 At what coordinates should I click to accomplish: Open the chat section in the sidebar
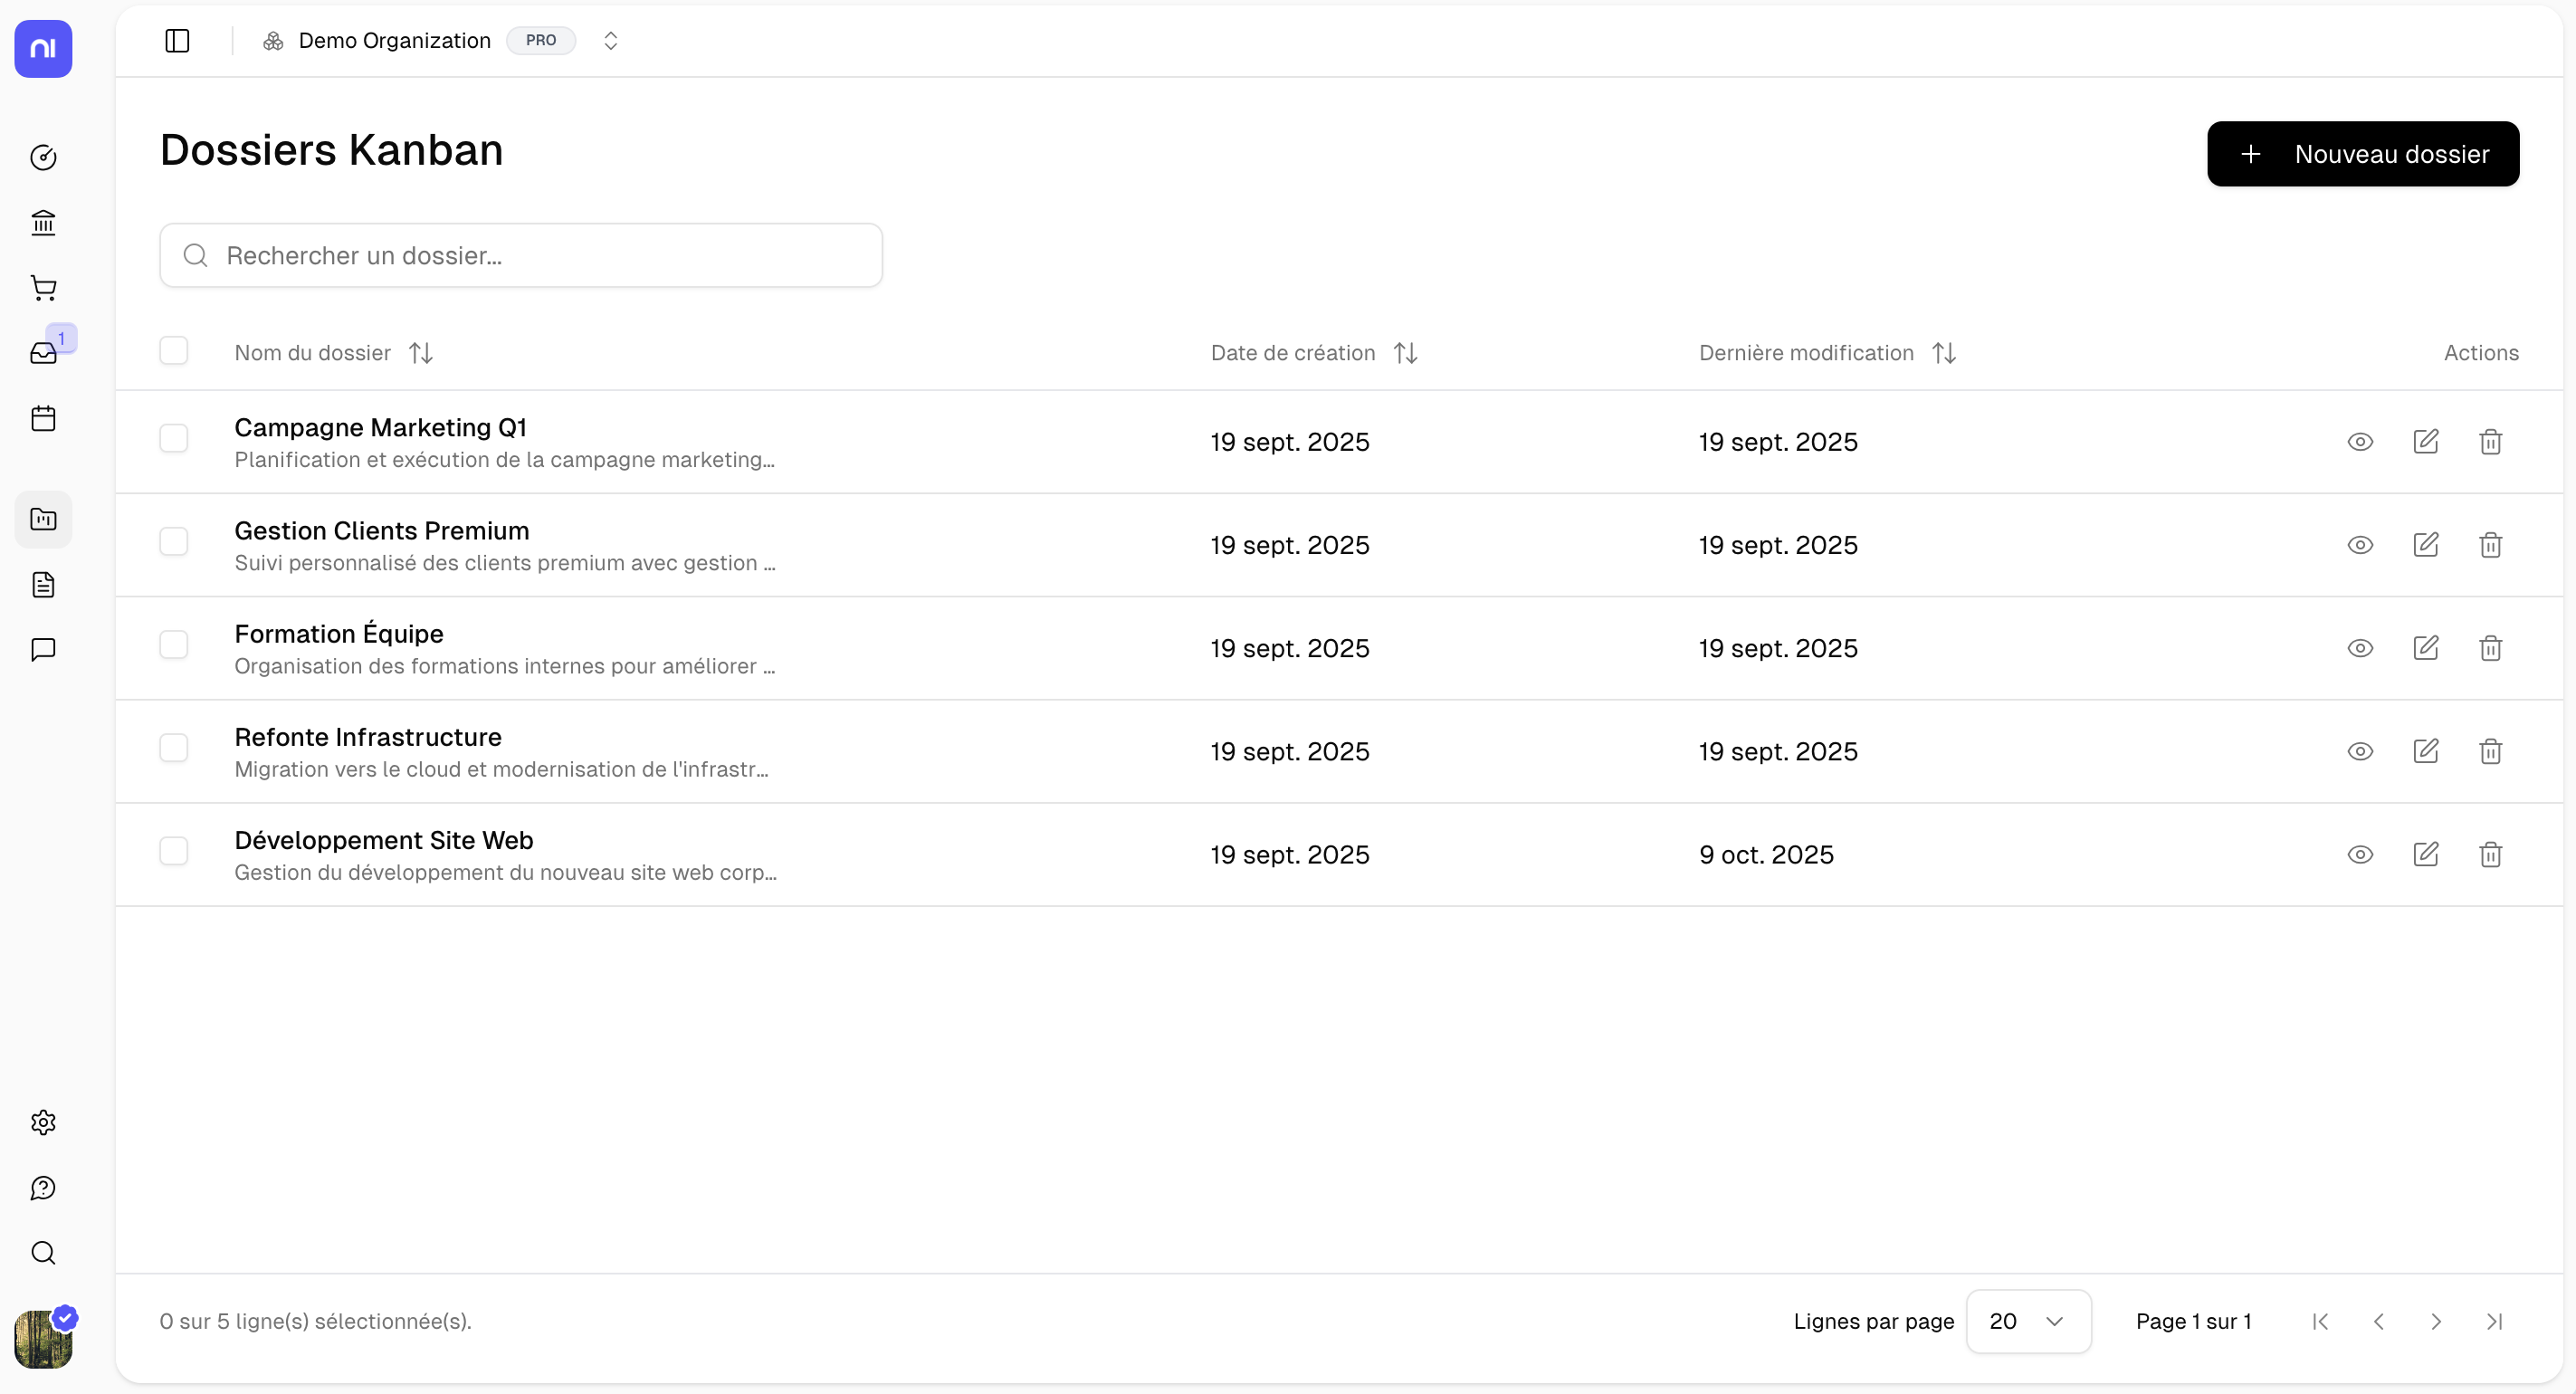[x=43, y=649]
